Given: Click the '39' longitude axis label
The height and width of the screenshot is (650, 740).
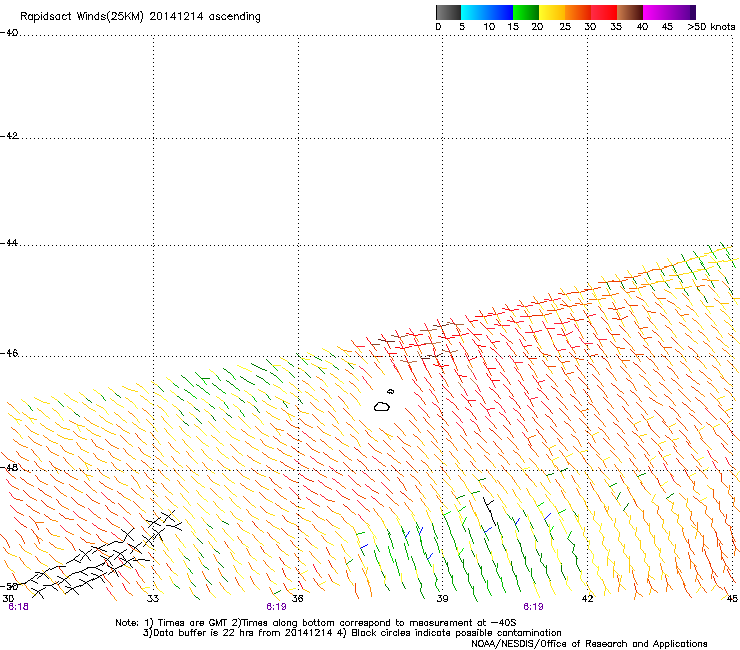Looking at the screenshot, I should [442, 598].
